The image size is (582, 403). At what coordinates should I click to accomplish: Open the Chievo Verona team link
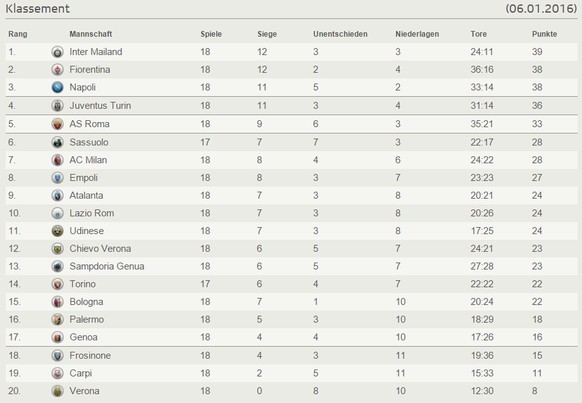click(x=100, y=249)
